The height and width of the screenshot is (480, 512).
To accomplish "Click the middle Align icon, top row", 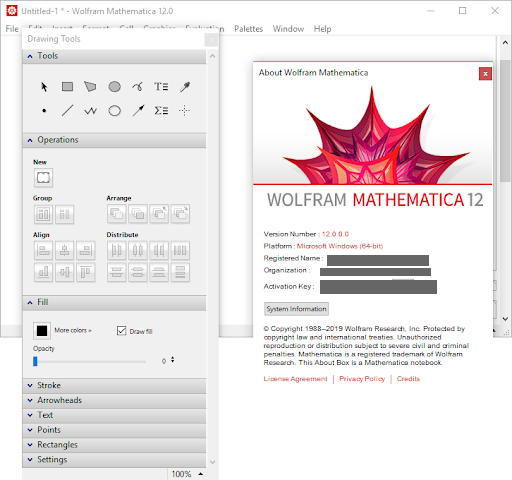I will click(65, 250).
